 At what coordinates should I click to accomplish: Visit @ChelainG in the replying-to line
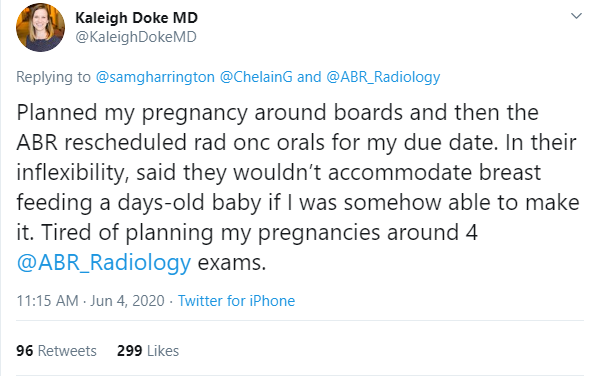click(x=256, y=77)
